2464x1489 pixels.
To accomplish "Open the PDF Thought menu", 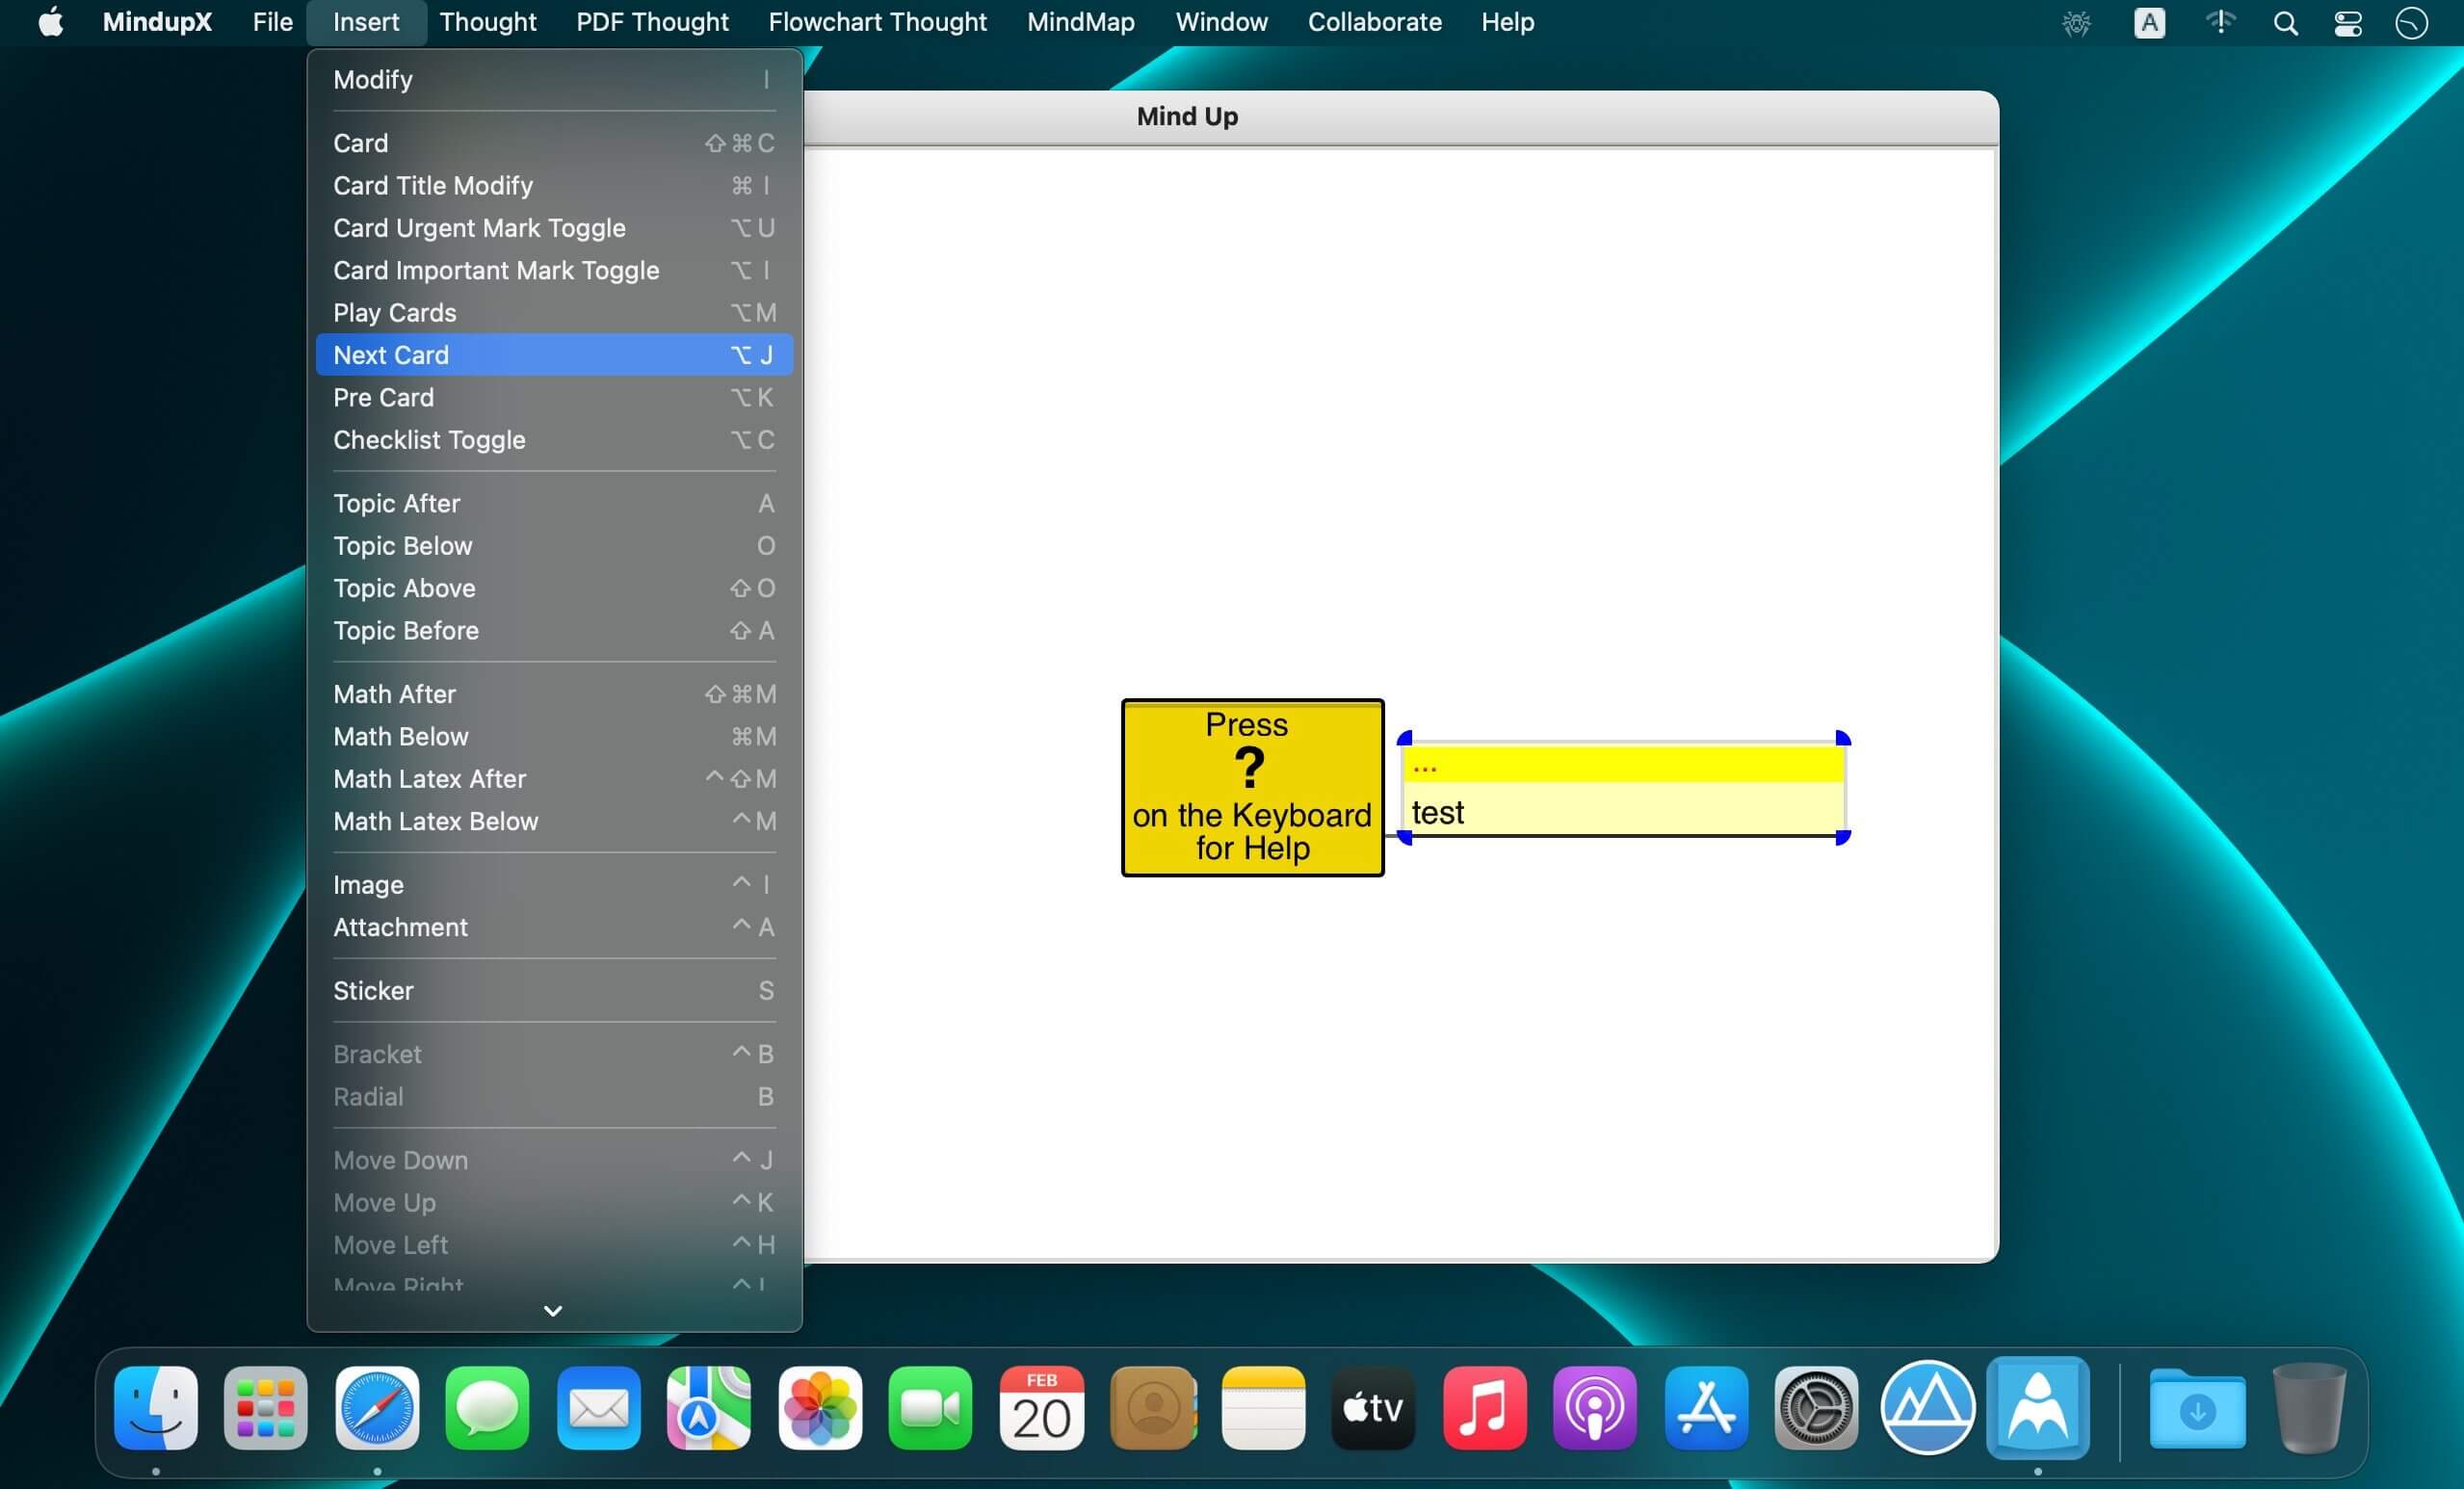I will click(652, 22).
